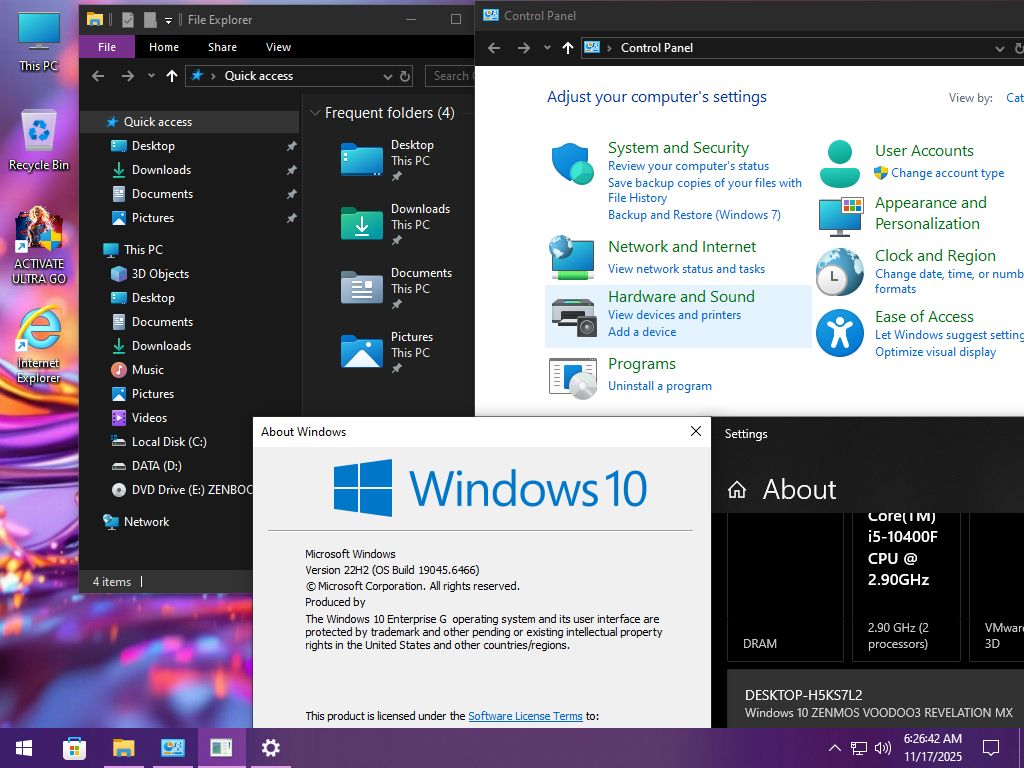This screenshot has height=768, width=1024.
Task: Select Network in navigation pane
Action: click(146, 522)
